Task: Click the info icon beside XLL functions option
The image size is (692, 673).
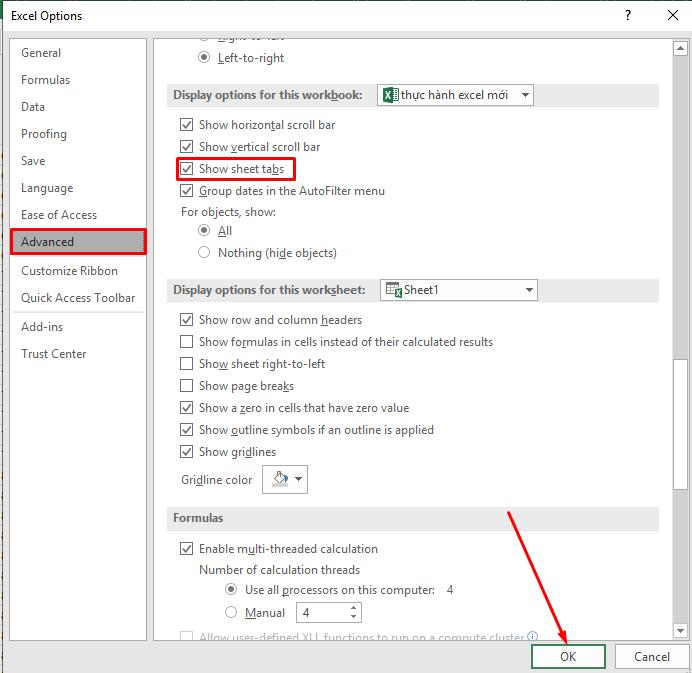Action: [533, 636]
